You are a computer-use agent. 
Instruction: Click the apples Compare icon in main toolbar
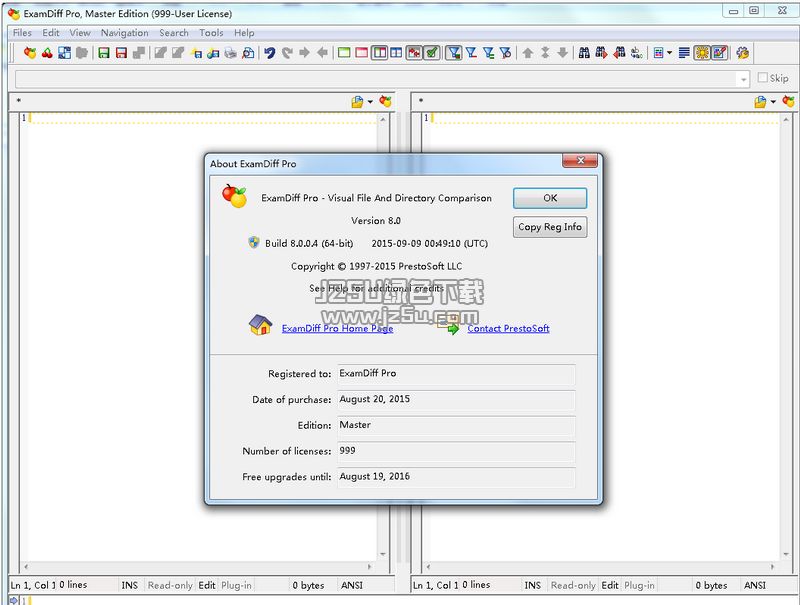pyautogui.click(x=30, y=53)
